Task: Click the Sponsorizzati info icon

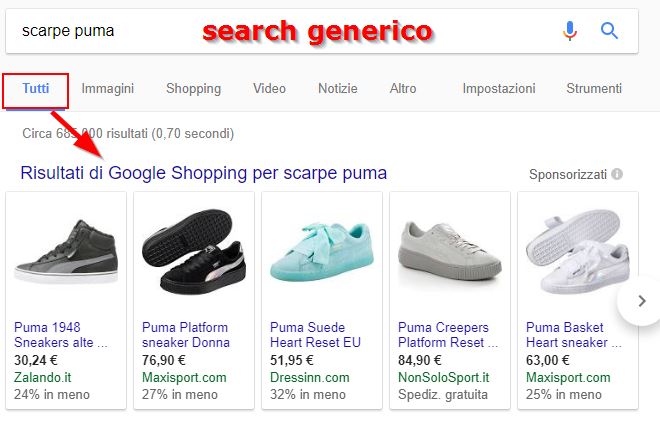Action: click(x=617, y=174)
